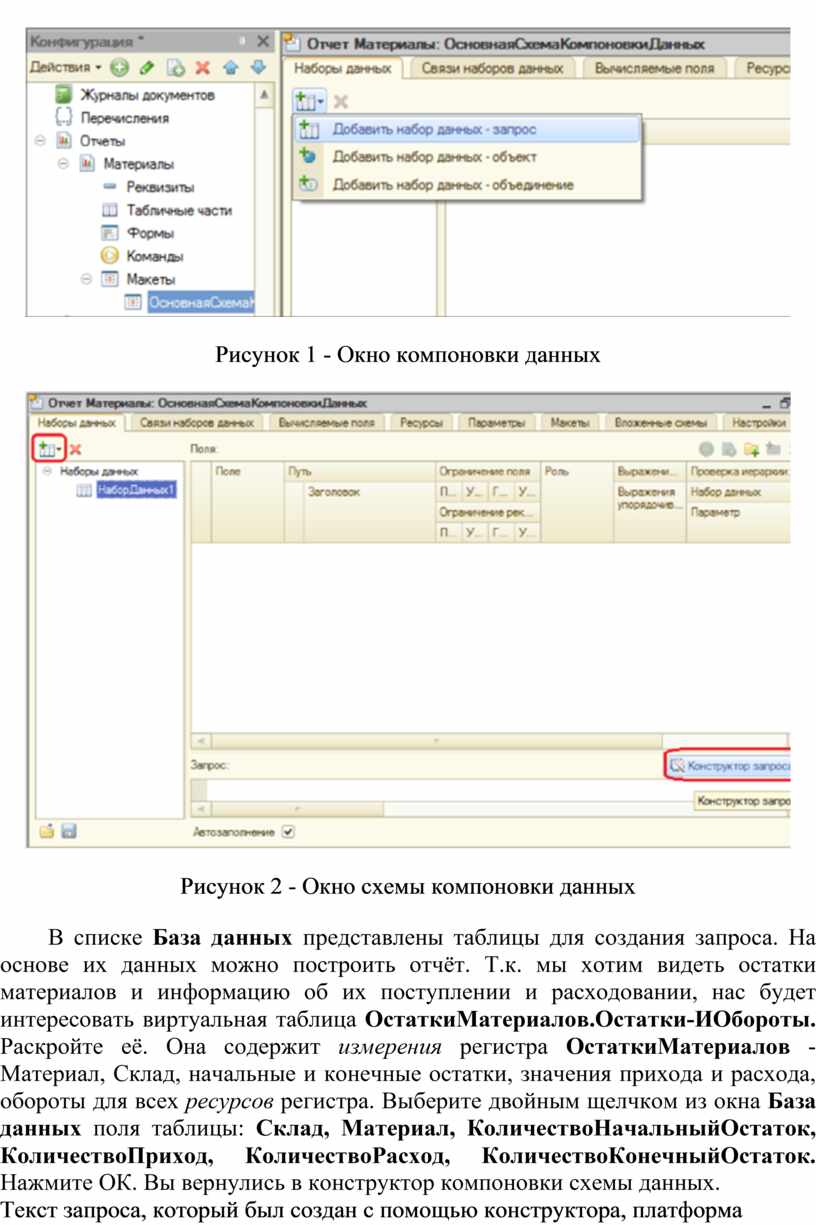Screen dimensions: 816x1225
Task: Click the red delete icon in Конфигурация toolbar
Action: click(203, 68)
